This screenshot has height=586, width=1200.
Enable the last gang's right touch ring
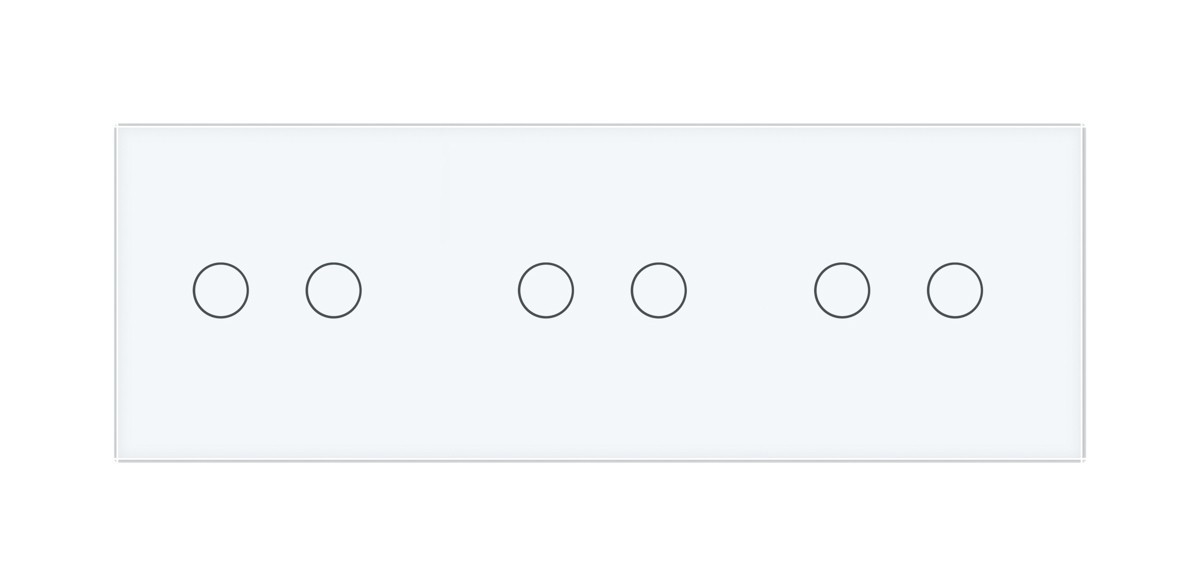pos(955,291)
